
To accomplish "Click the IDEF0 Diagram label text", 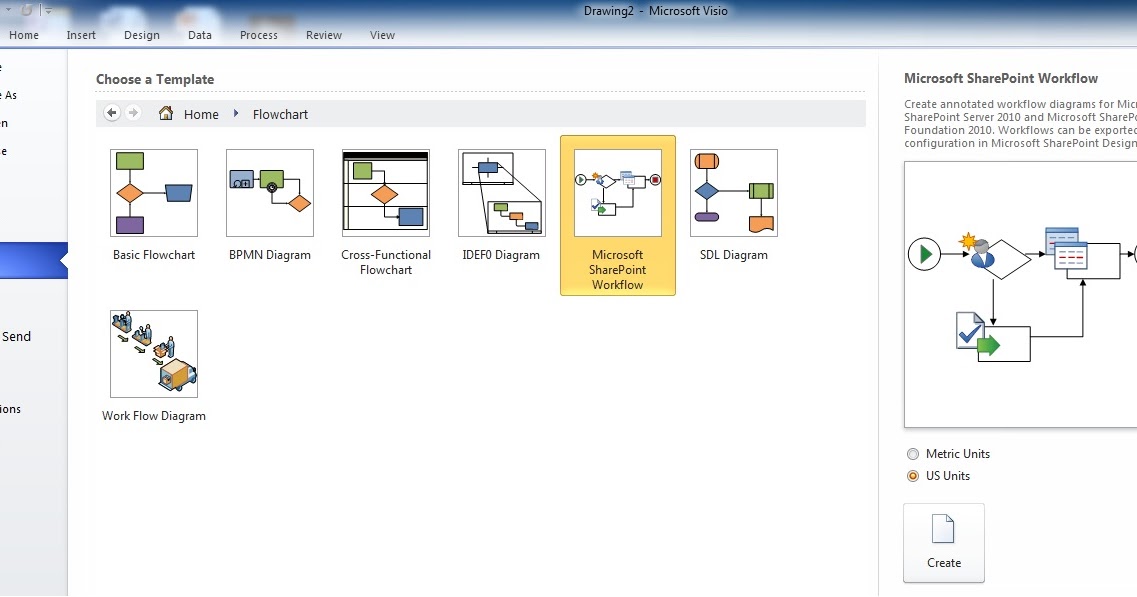I will coord(501,255).
